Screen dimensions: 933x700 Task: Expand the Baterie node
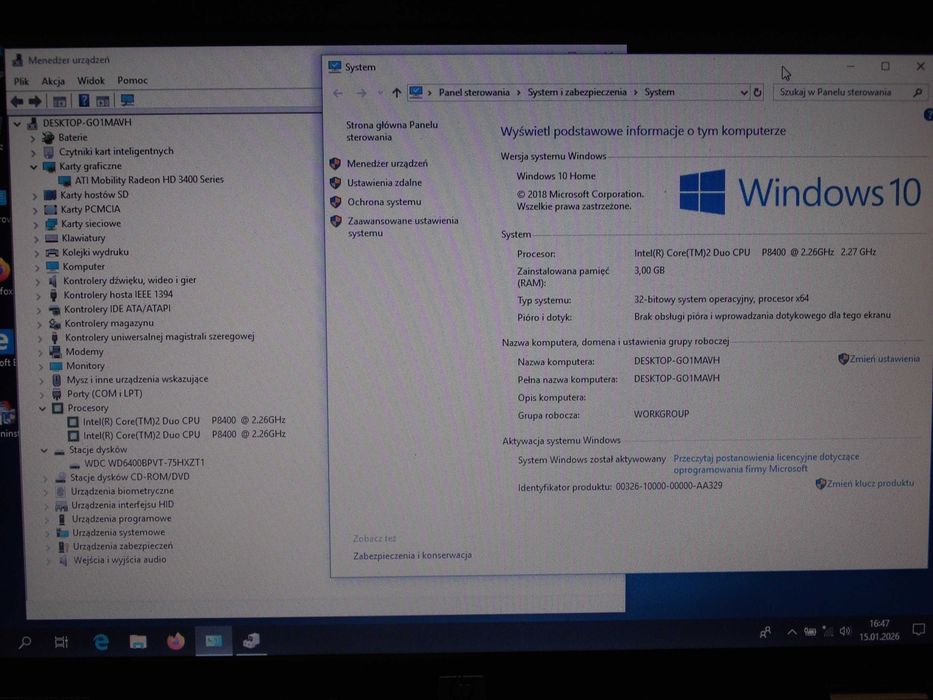[33, 138]
